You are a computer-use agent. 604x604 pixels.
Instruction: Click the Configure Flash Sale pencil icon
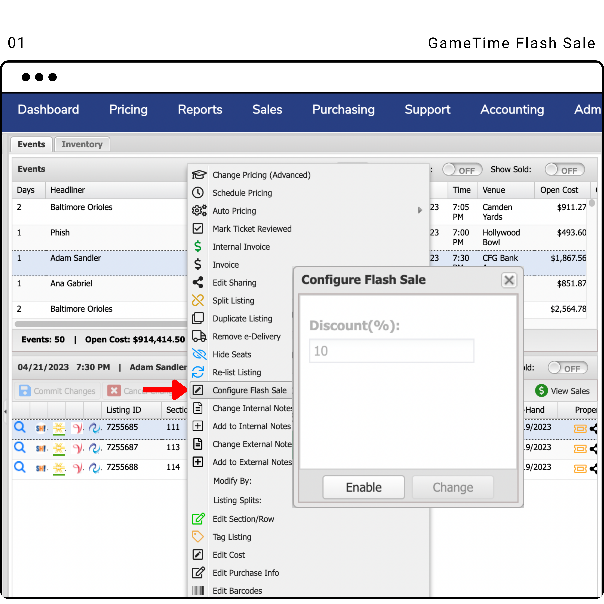coord(198,390)
